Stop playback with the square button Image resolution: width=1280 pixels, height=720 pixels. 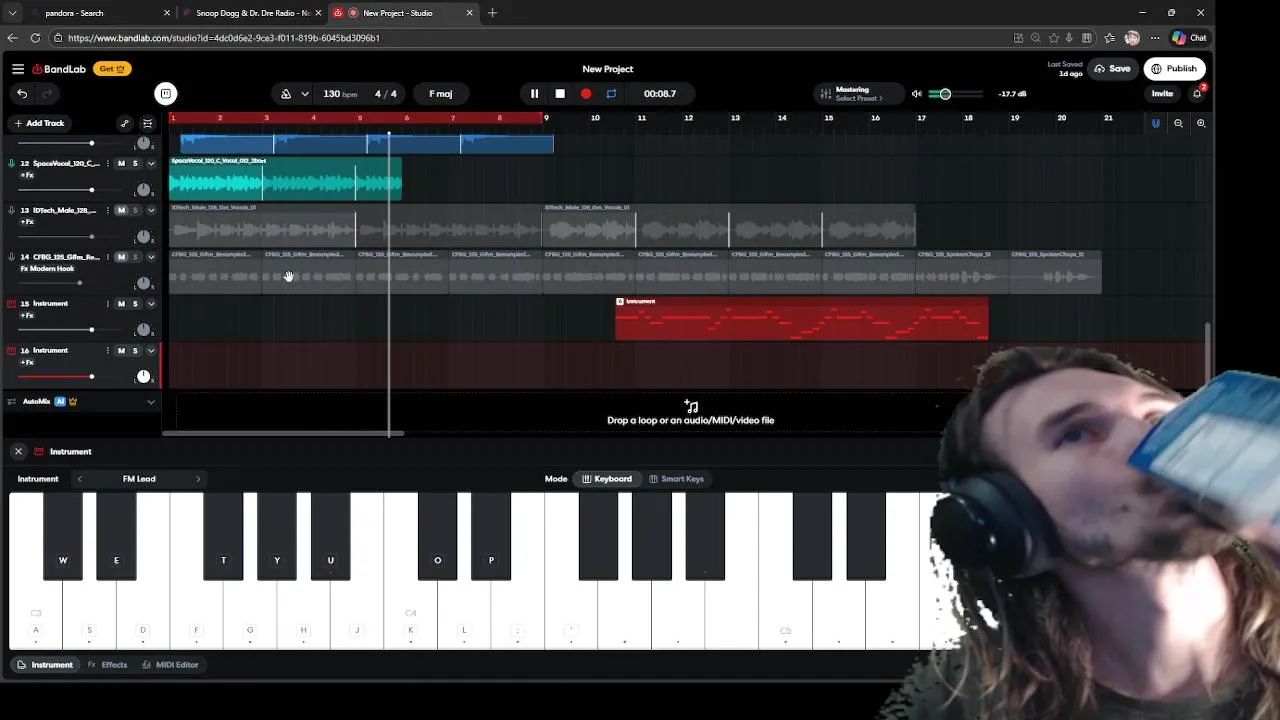pyautogui.click(x=560, y=94)
